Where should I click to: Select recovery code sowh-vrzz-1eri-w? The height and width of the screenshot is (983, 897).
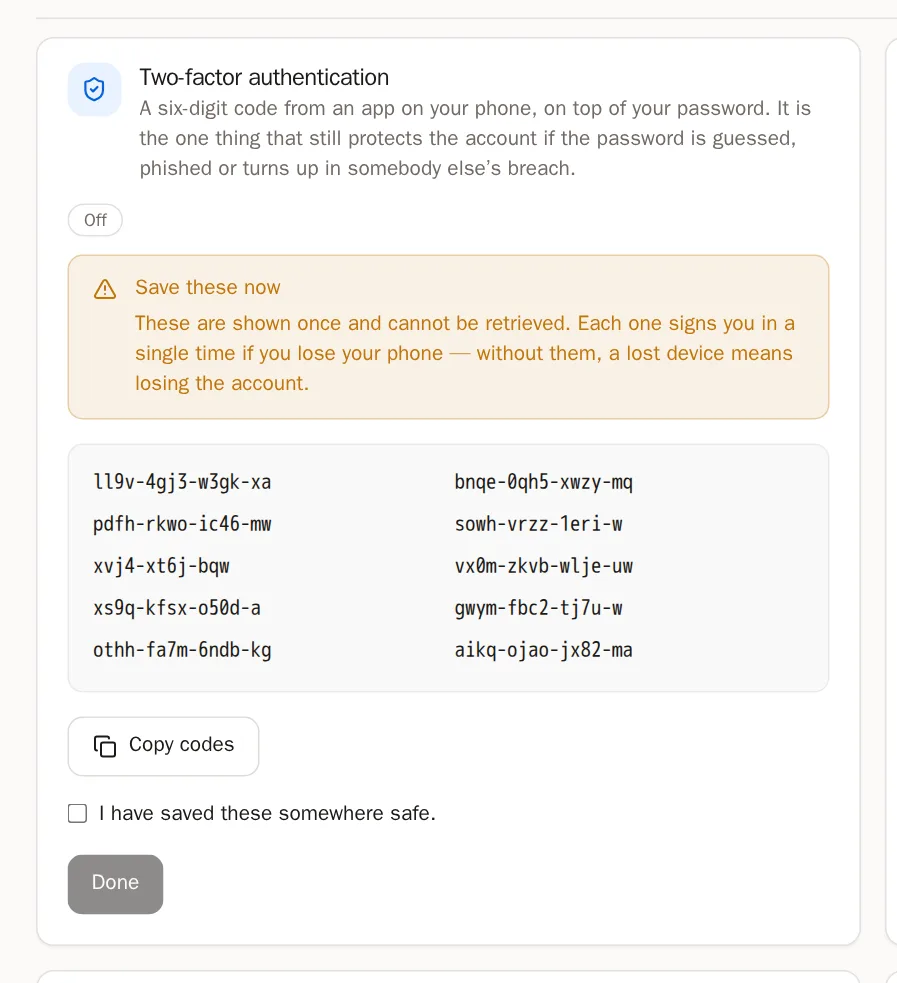538,524
